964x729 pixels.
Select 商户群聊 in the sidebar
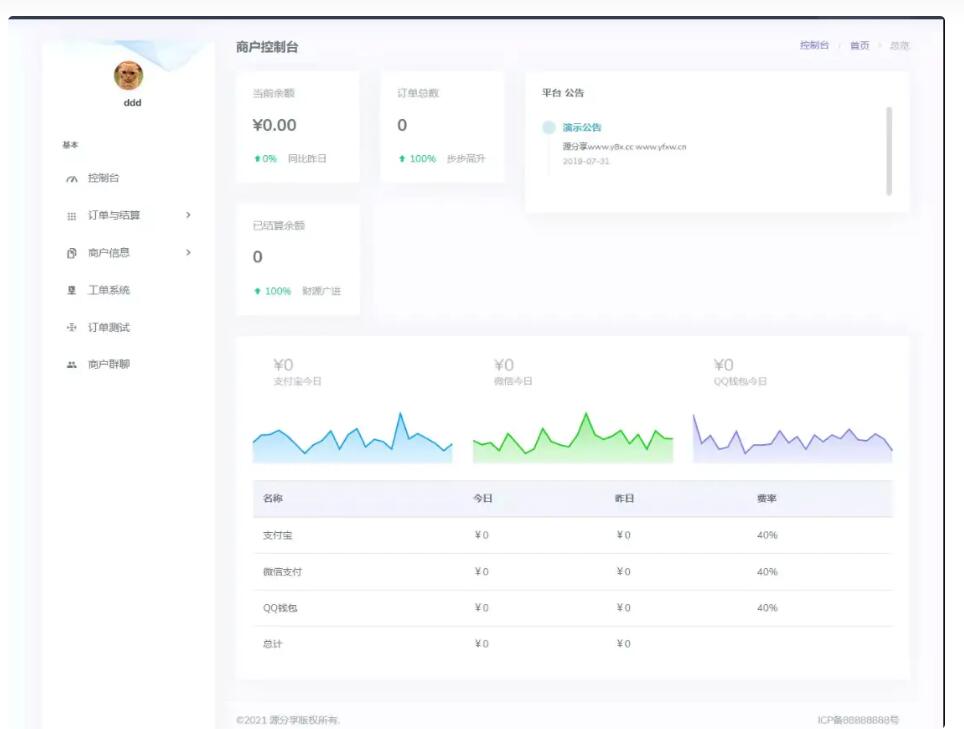109,365
